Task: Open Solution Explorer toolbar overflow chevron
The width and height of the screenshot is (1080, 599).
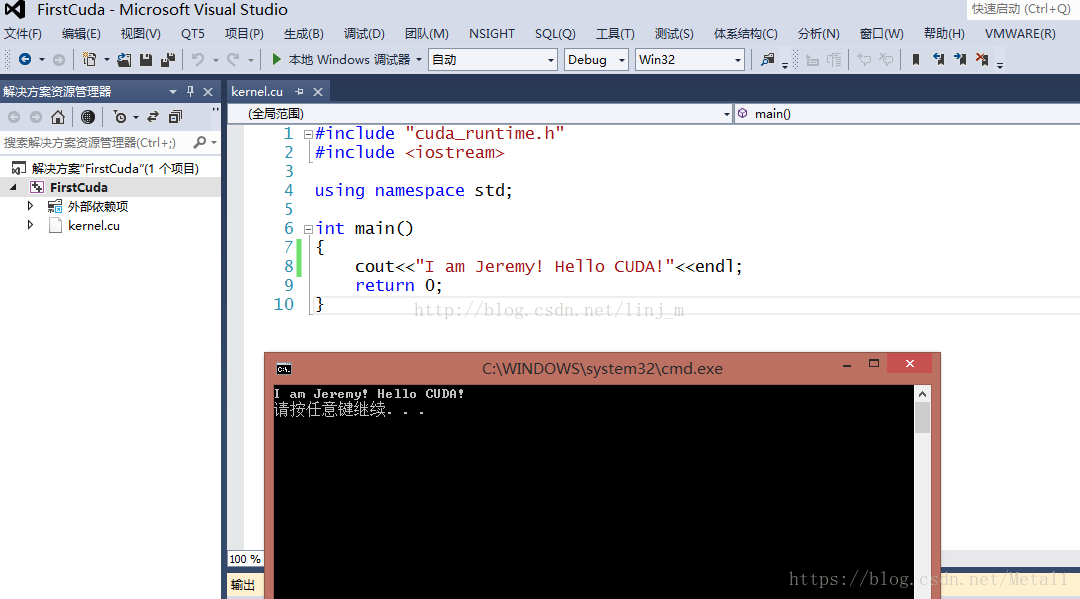Action: (x=216, y=109)
